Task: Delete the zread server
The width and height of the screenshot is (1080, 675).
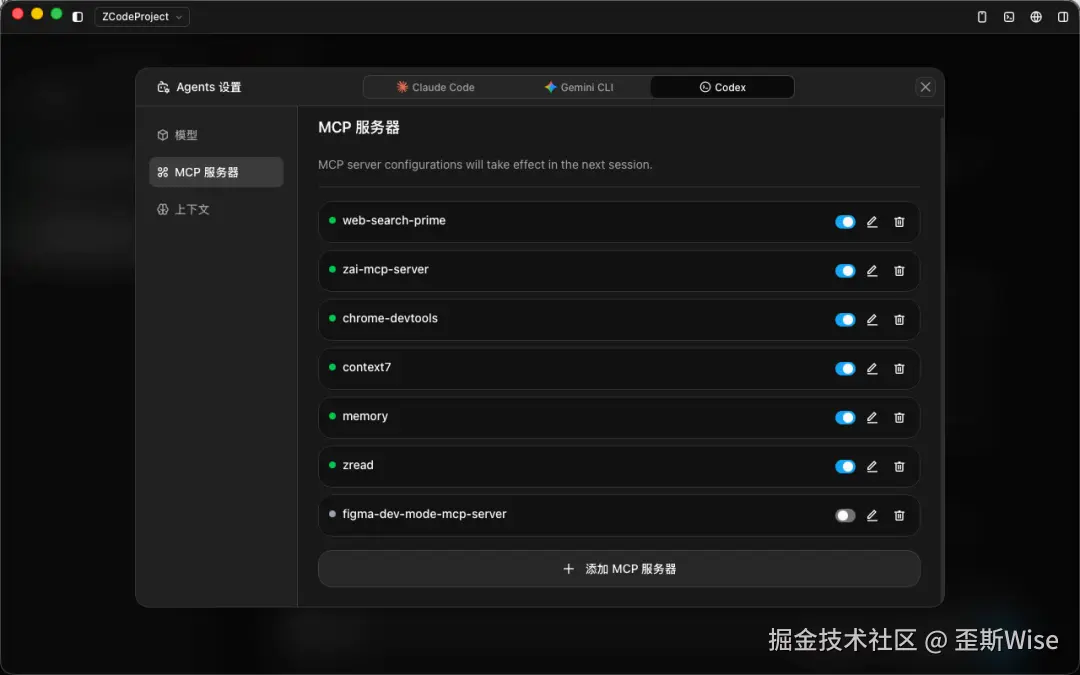Action: pyautogui.click(x=899, y=466)
